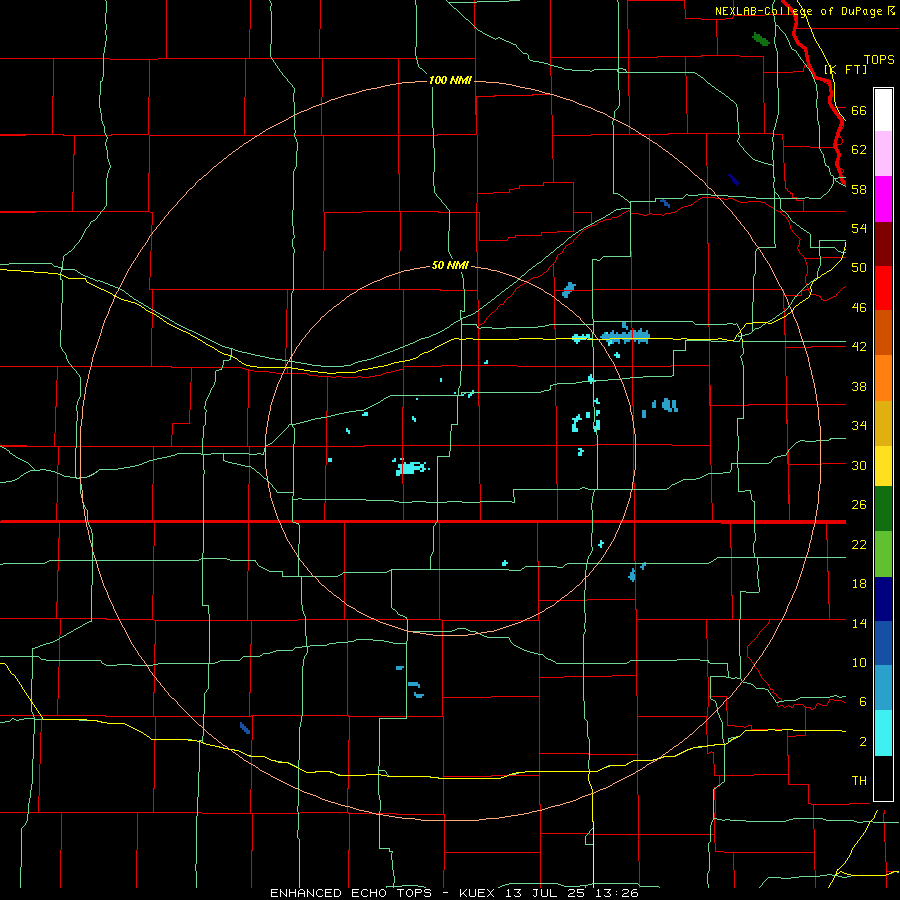Click the dark green legend swatch
This screenshot has height=900, width=900.
pos(883,509)
